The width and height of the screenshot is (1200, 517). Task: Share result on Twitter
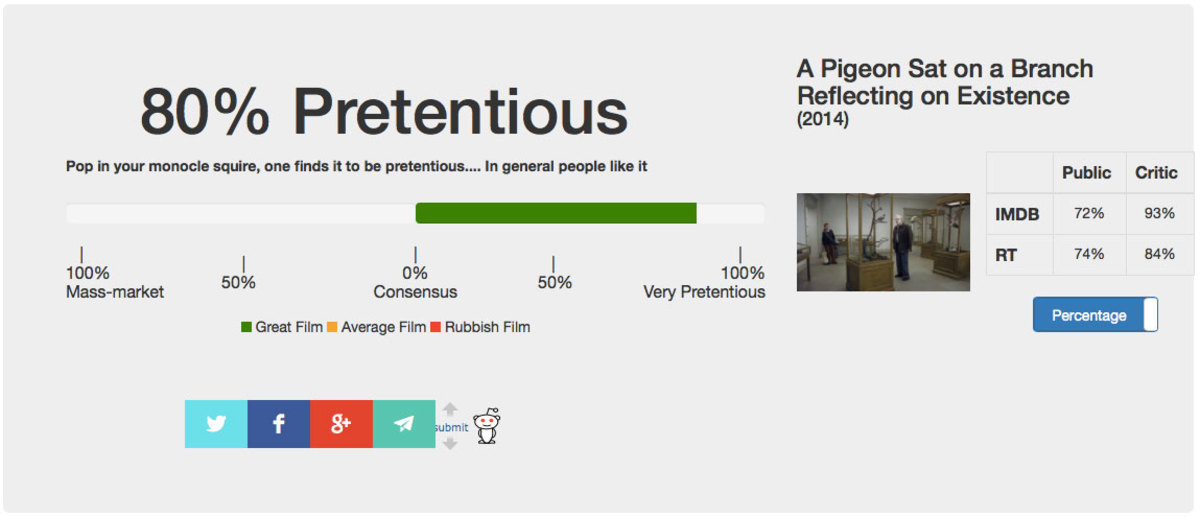click(216, 424)
